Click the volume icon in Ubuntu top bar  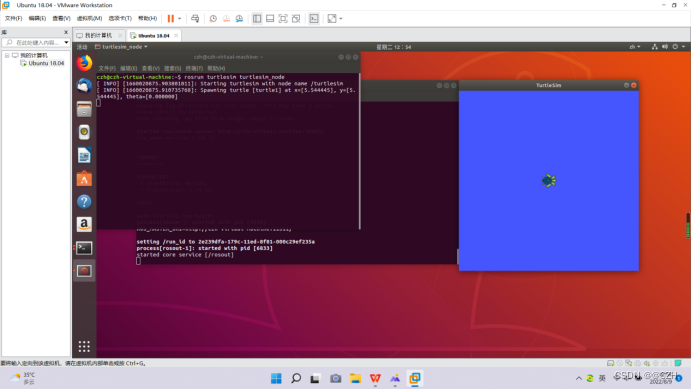coord(665,47)
